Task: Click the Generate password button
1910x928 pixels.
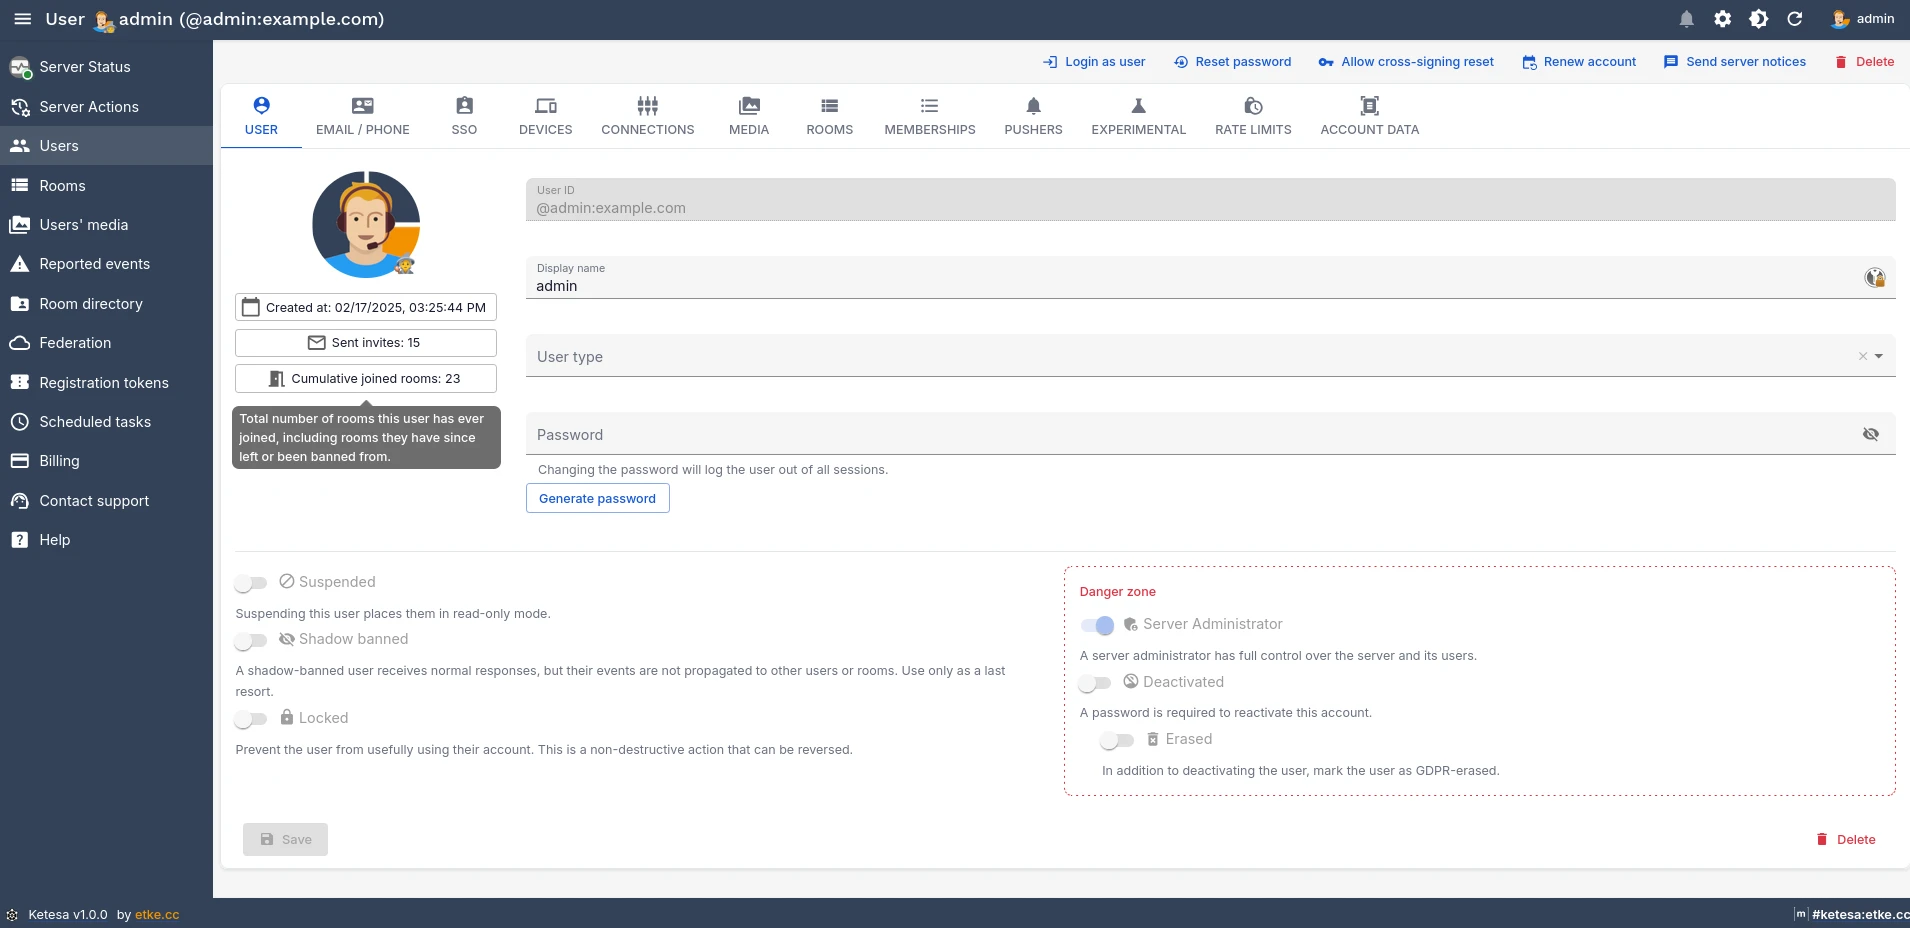Action: point(597,498)
